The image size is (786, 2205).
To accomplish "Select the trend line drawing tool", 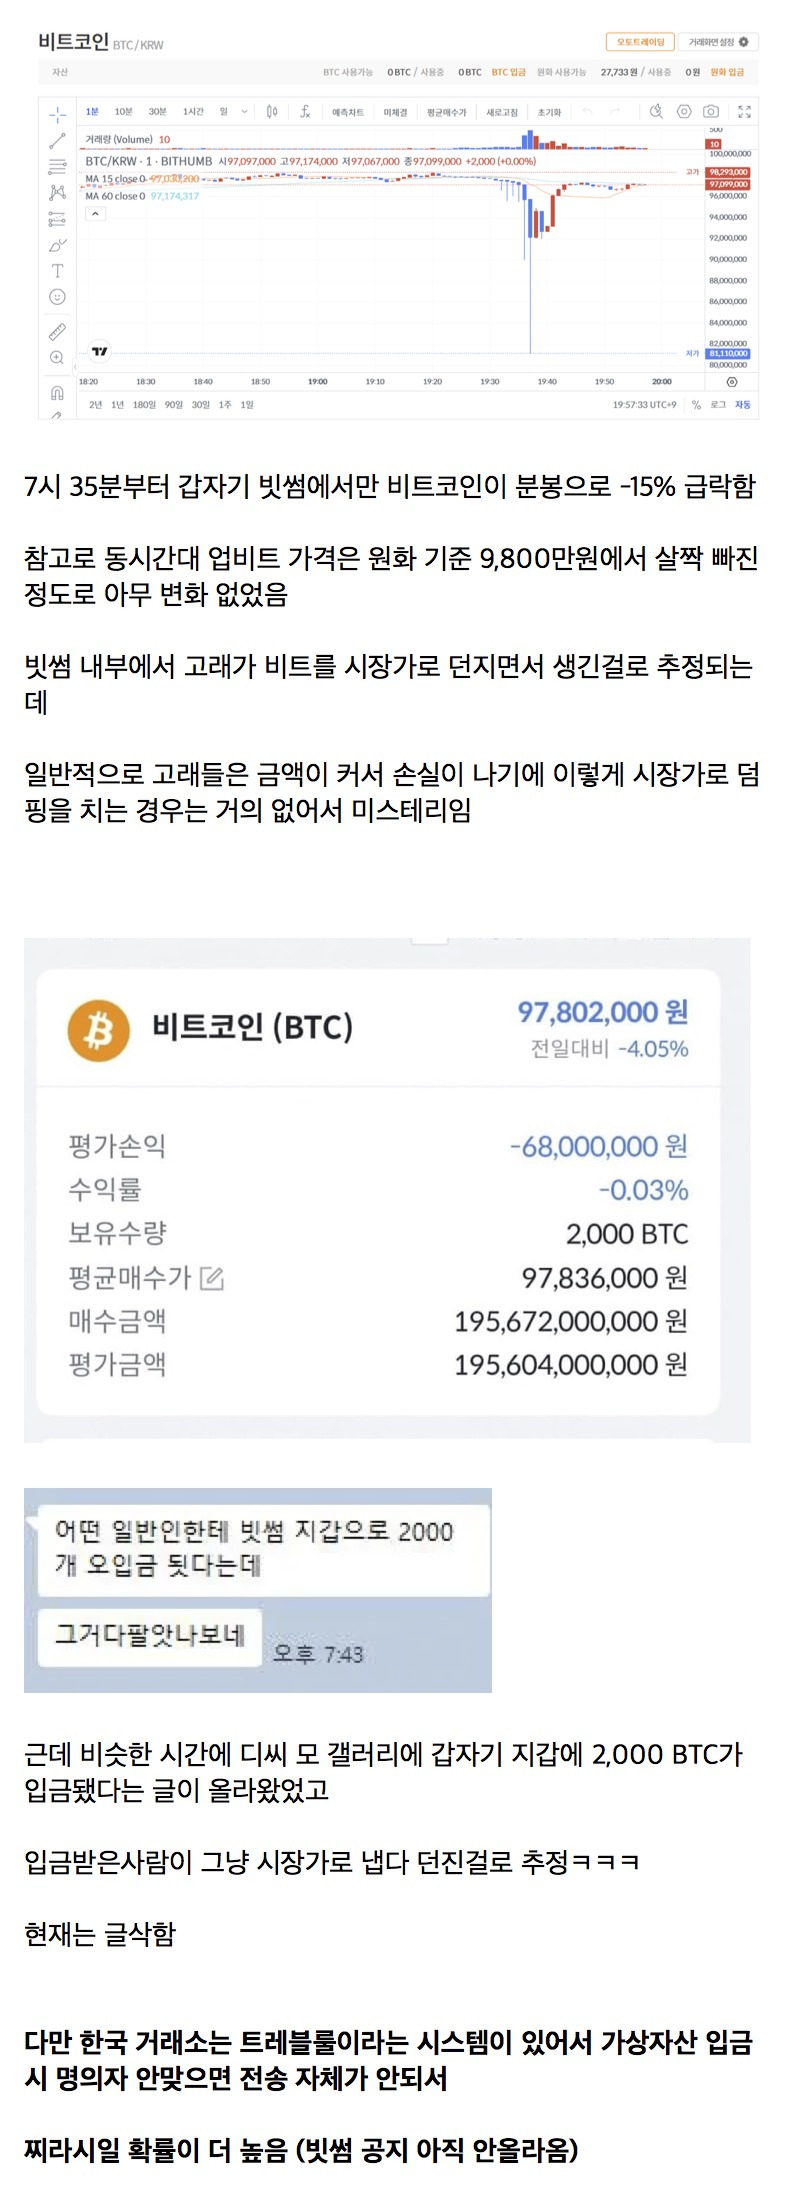I will coord(58,141).
